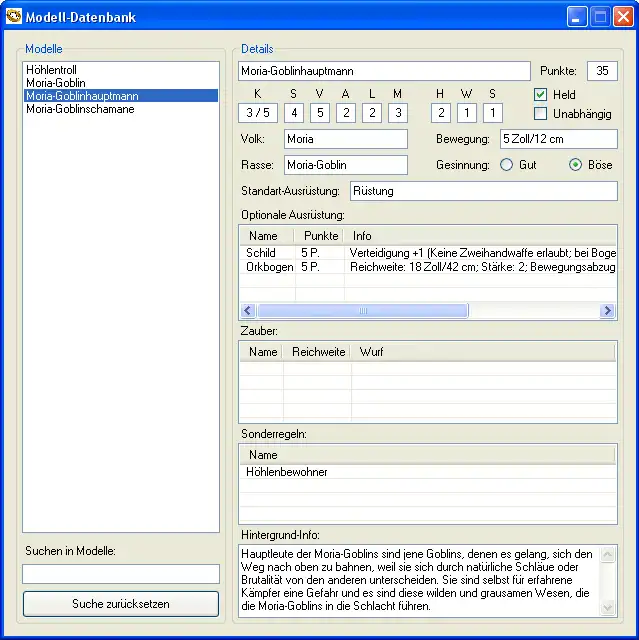Viewport: 639px width, 640px height.
Task: Click the V stat field showing 5
Action: click(320, 113)
